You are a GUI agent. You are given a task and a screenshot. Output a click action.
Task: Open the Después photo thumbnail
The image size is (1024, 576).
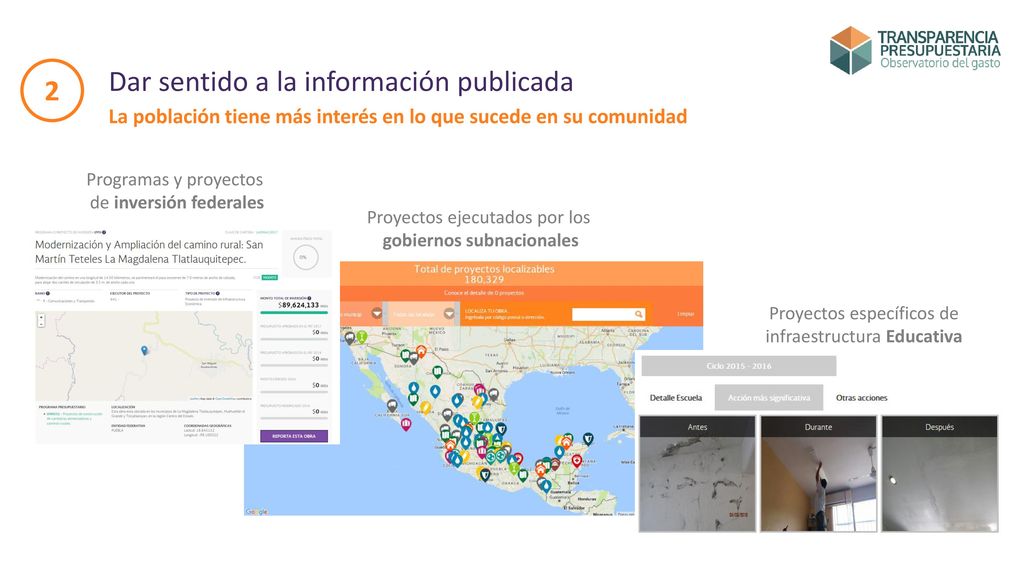[x=940, y=474]
